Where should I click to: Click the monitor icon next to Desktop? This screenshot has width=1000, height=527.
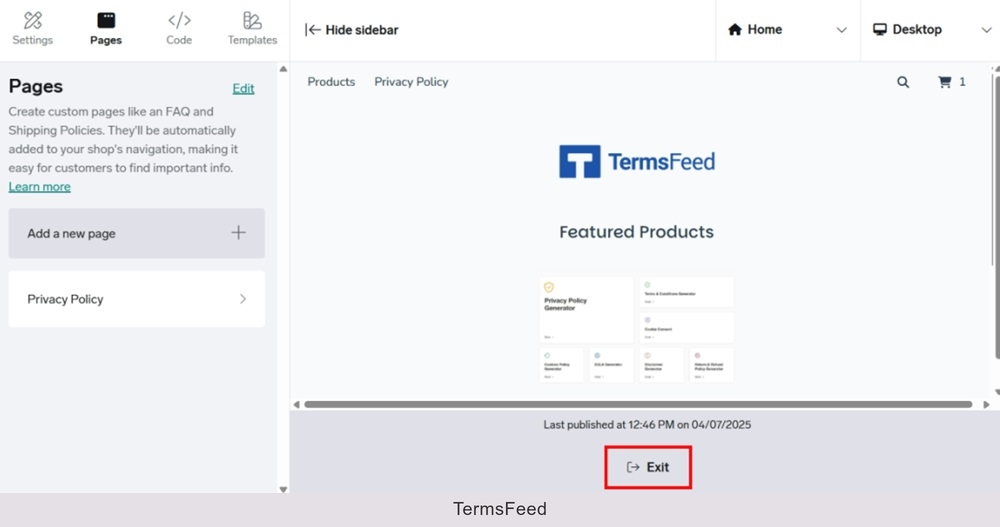coord(880,29)
